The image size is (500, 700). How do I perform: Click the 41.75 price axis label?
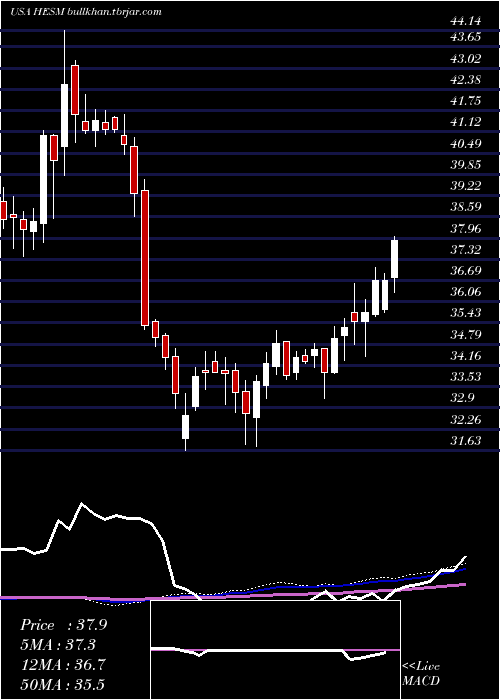(466, 101)
